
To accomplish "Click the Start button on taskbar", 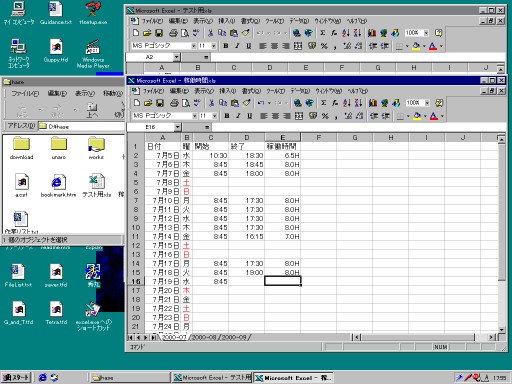I will 16,378.
